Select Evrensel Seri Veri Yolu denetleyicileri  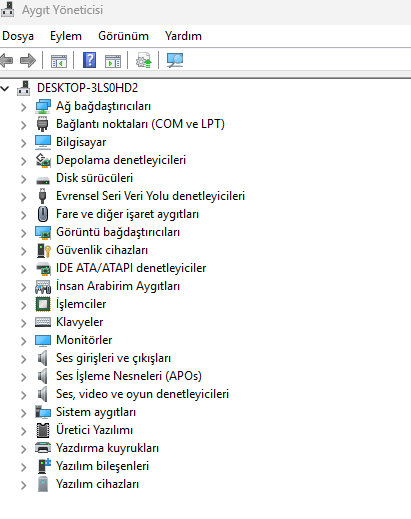[150, 196]
